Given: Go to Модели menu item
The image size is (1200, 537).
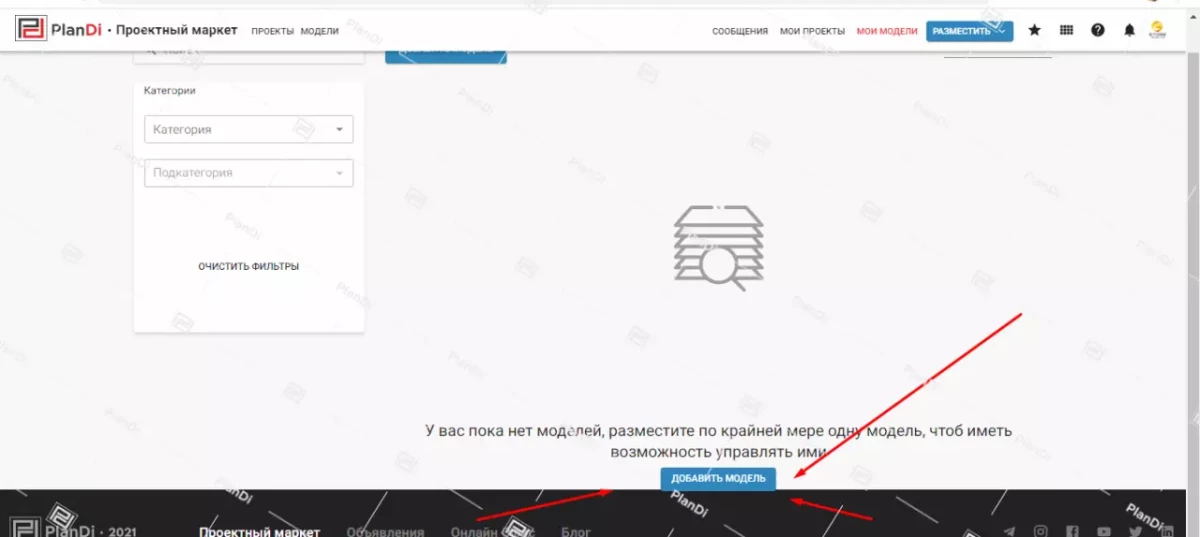Looking at the screenshot, I should 319,31.
